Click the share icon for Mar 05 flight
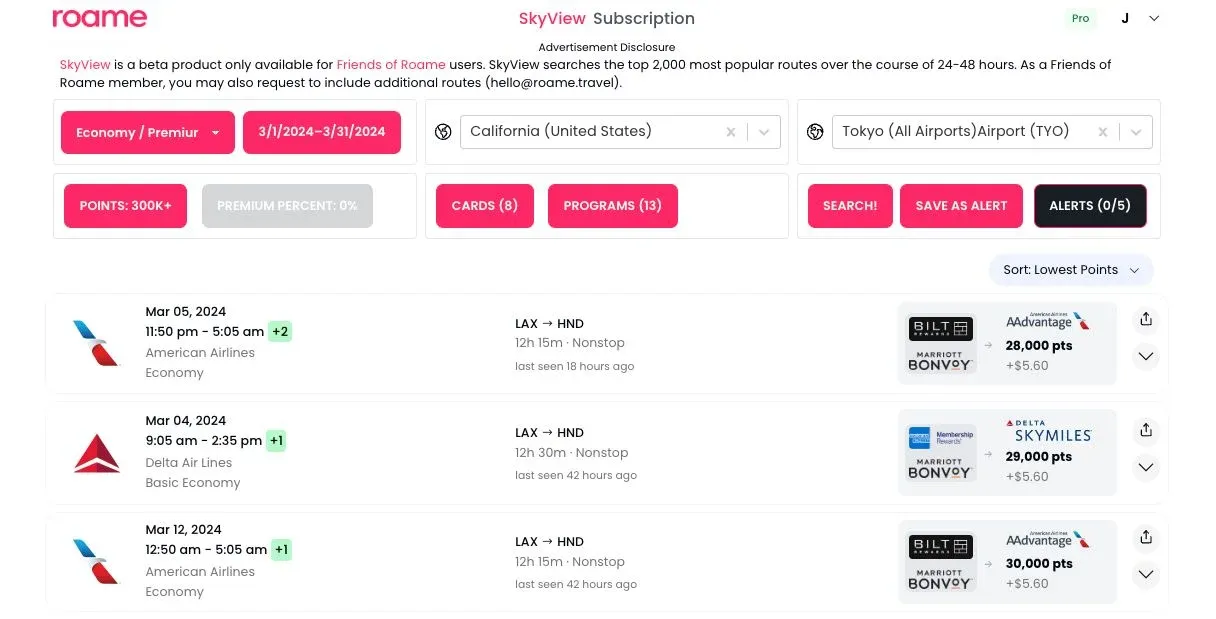 [x=1146, y=320]
